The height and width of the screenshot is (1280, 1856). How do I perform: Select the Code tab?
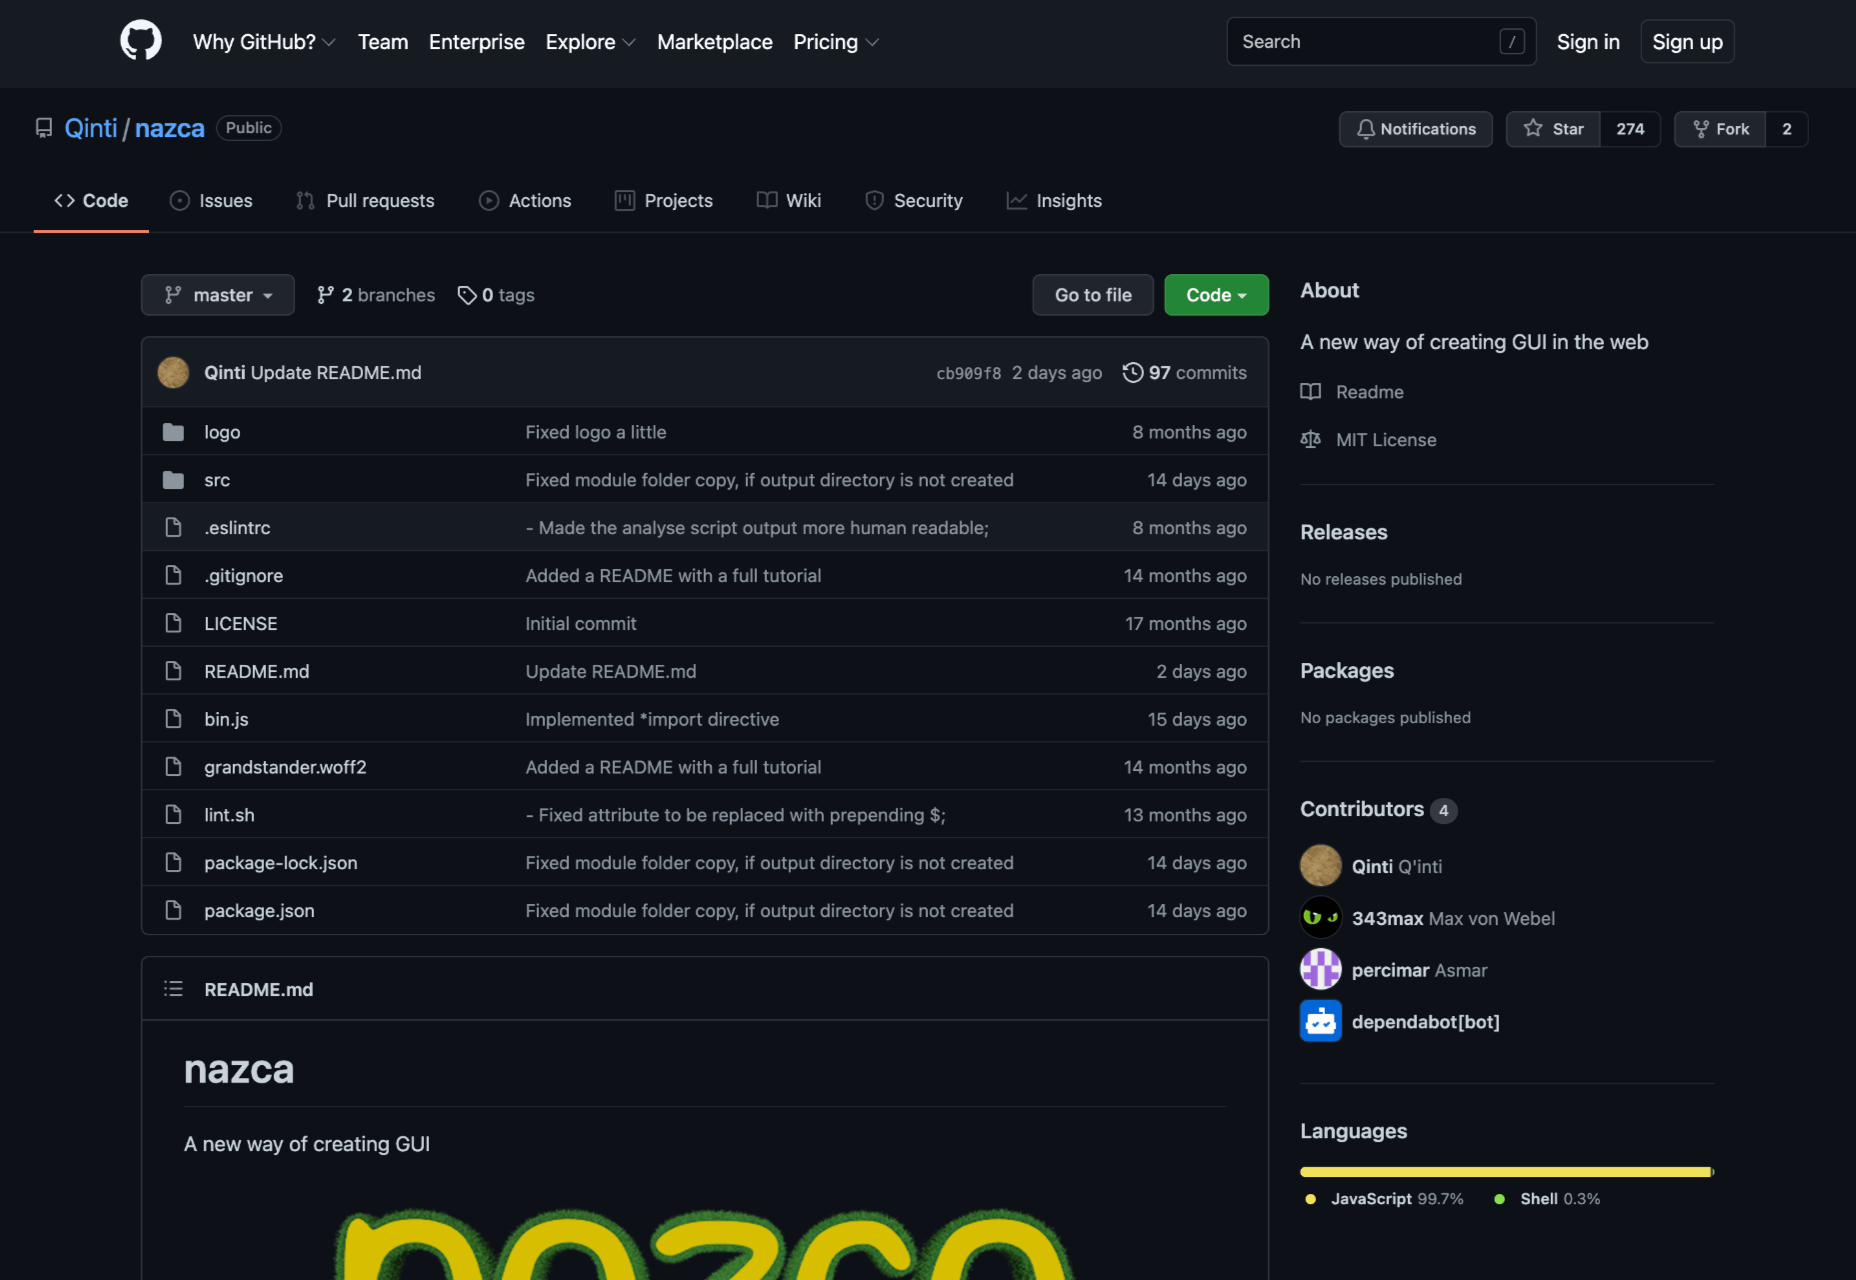(91, 201)
